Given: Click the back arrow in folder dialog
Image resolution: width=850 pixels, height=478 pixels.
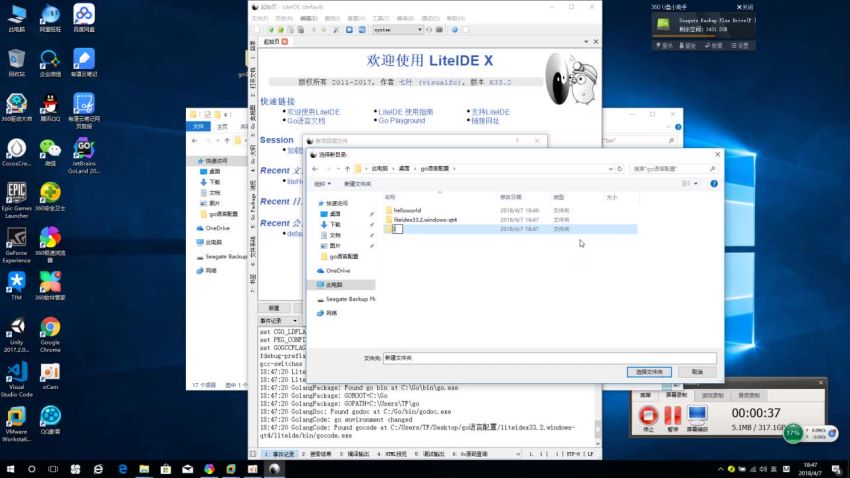Looking at the screenshot, I should click(x=315, y=169).
